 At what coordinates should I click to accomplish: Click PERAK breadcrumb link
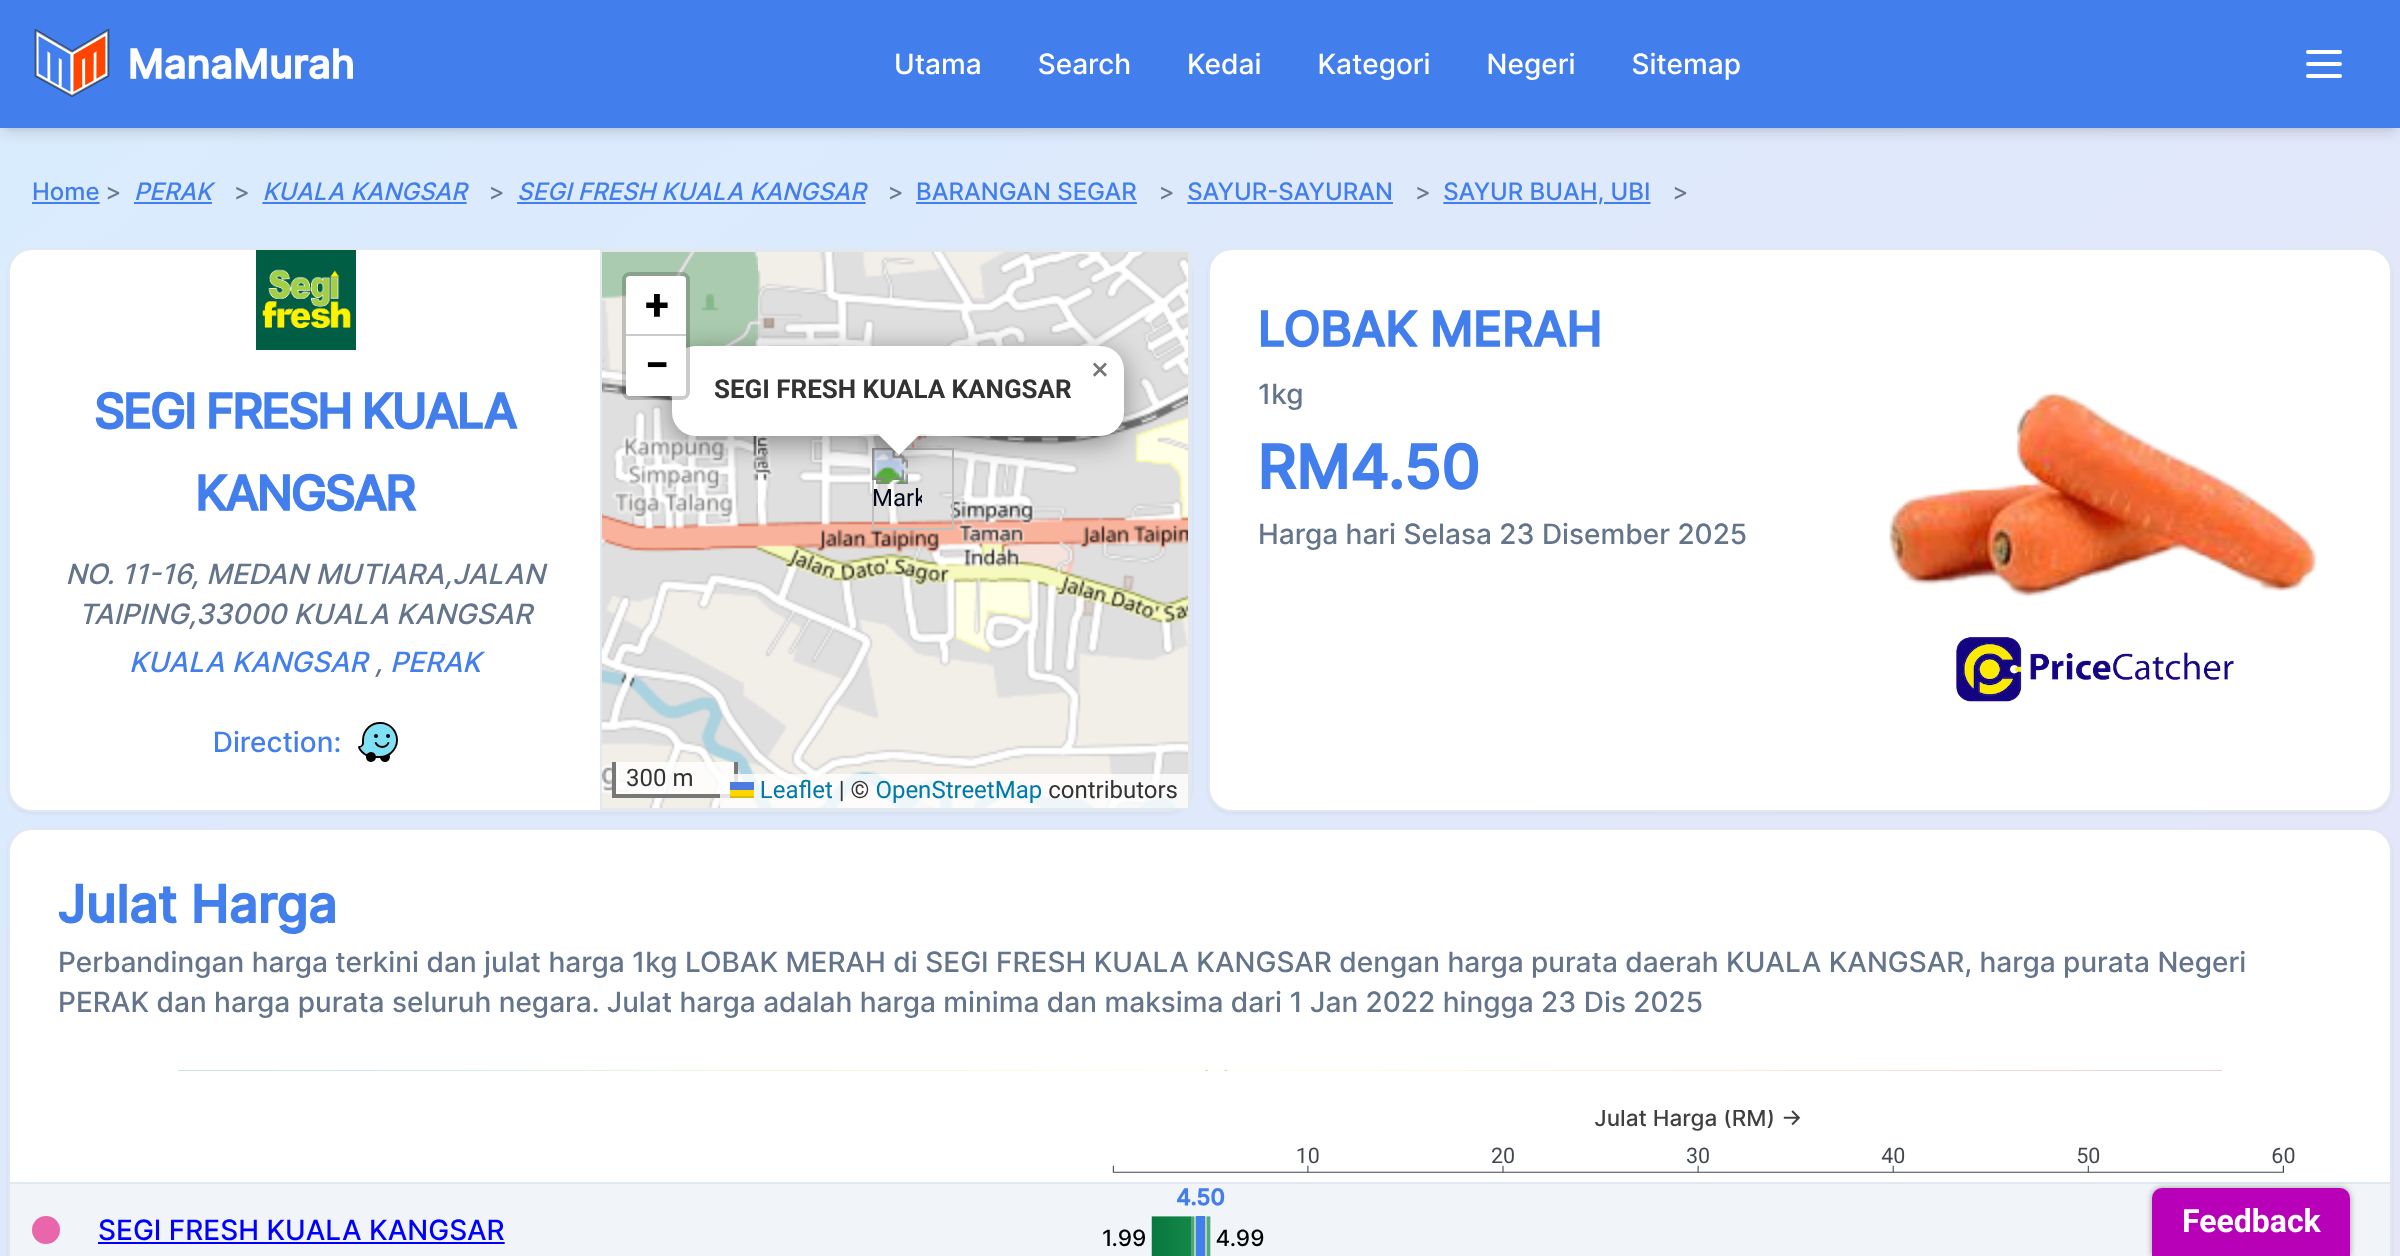point(174,191)
